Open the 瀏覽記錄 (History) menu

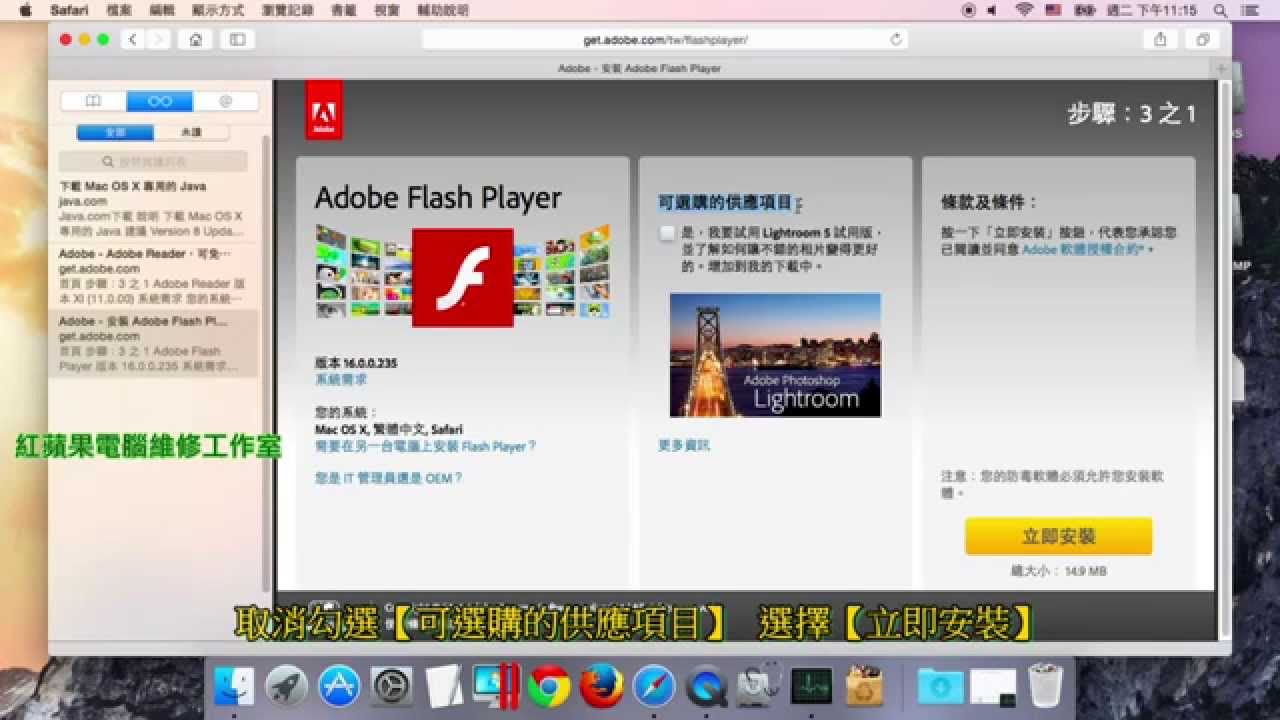click(x=285, y=10)
